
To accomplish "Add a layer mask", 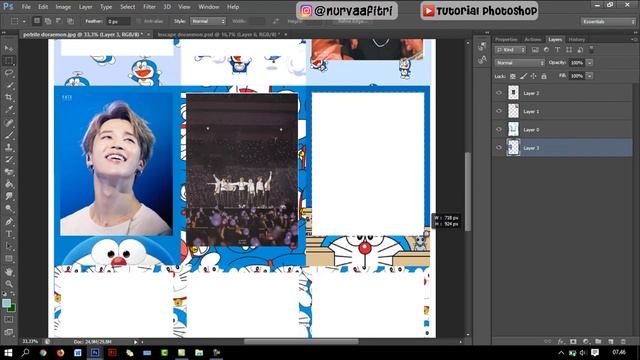I will pos(573,341).
